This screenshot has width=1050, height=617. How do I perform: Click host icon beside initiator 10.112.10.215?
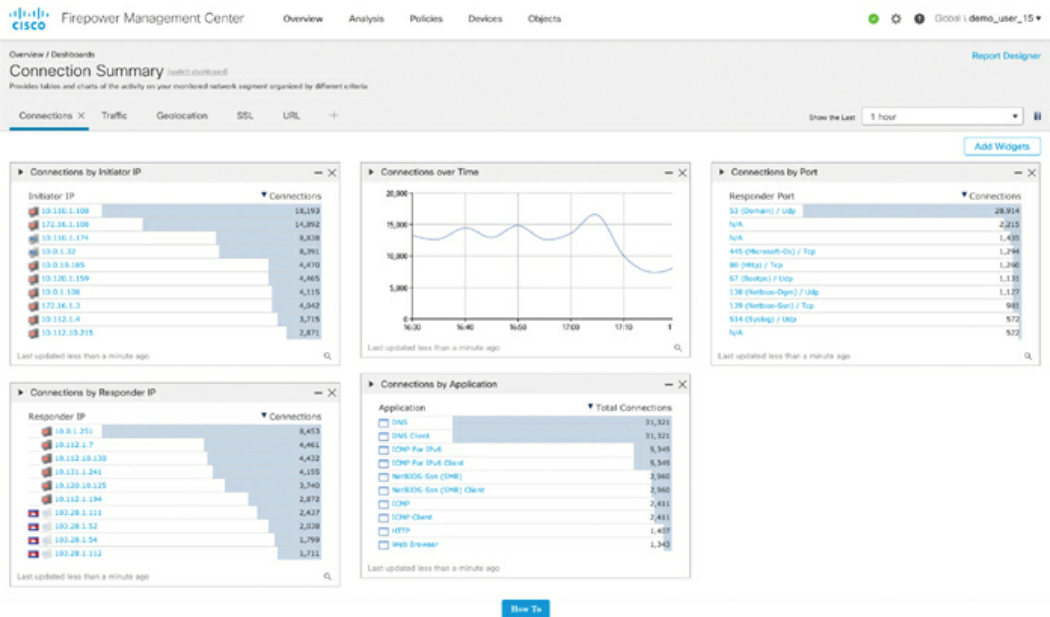click(33, 333)
